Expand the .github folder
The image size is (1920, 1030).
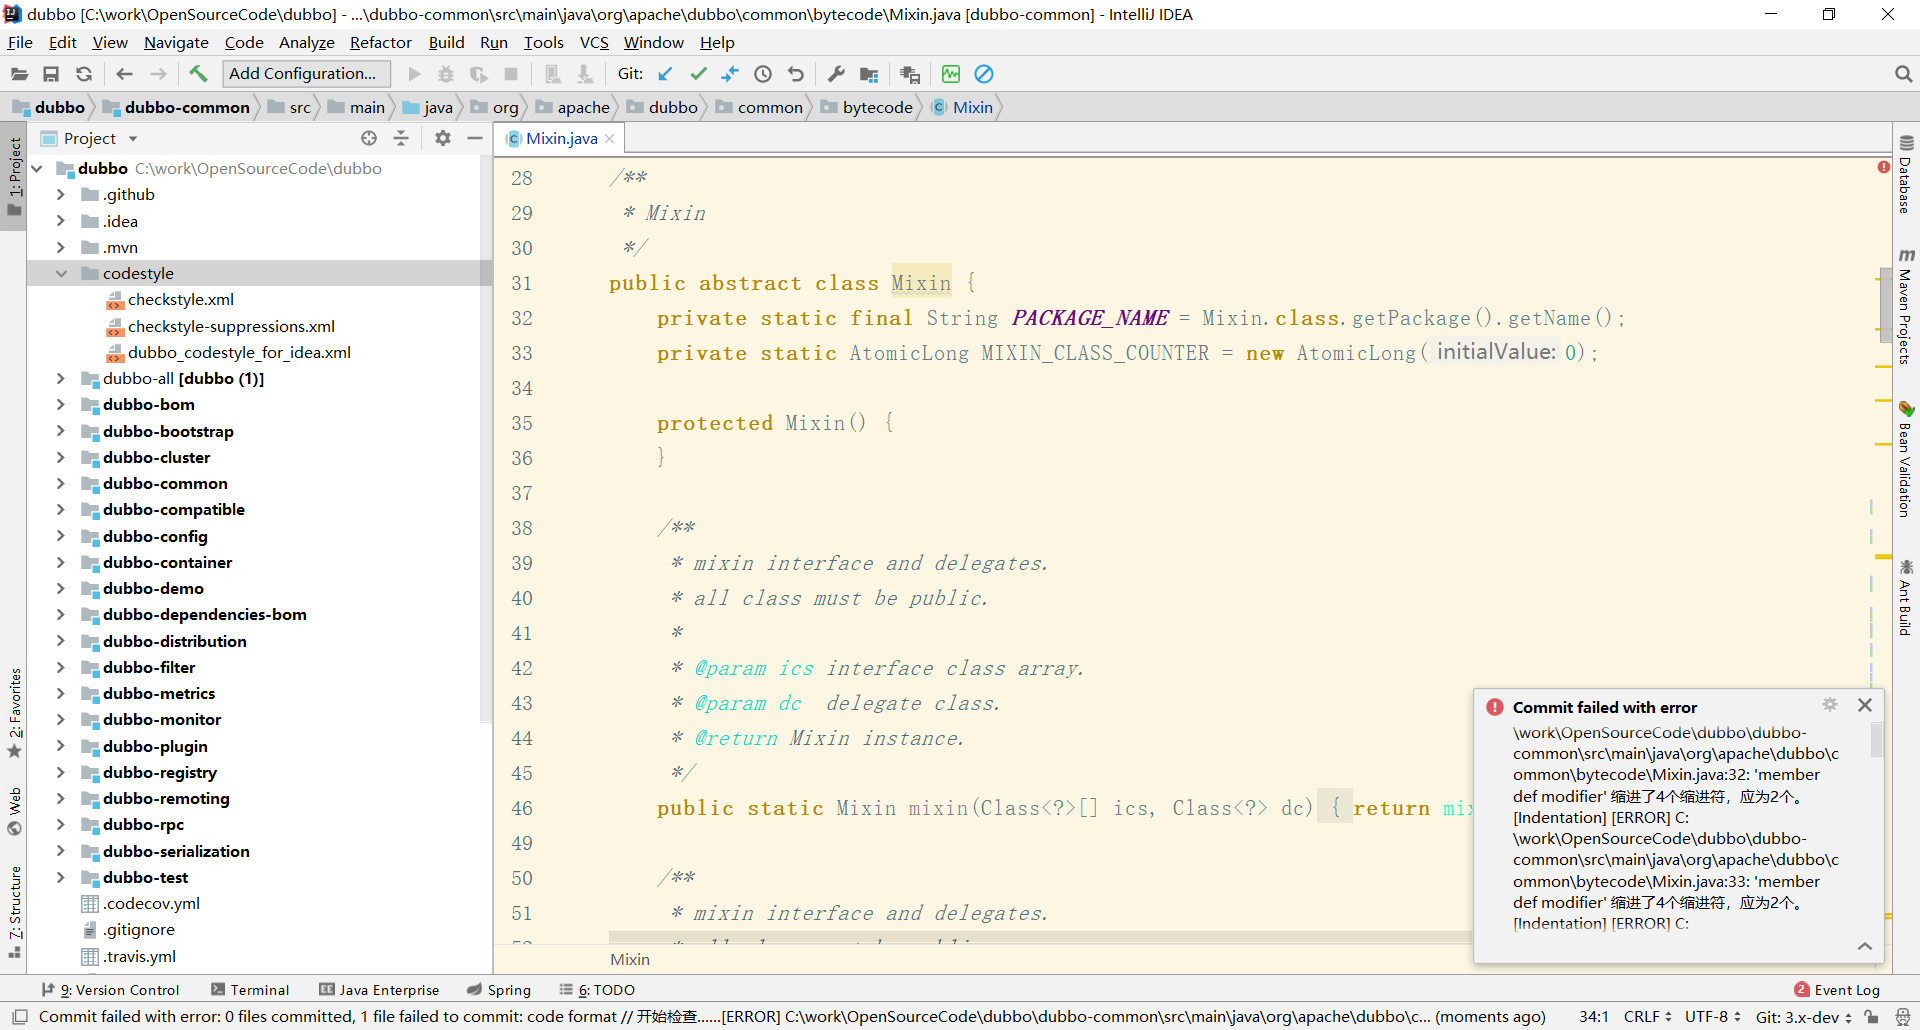coord(60,194)
